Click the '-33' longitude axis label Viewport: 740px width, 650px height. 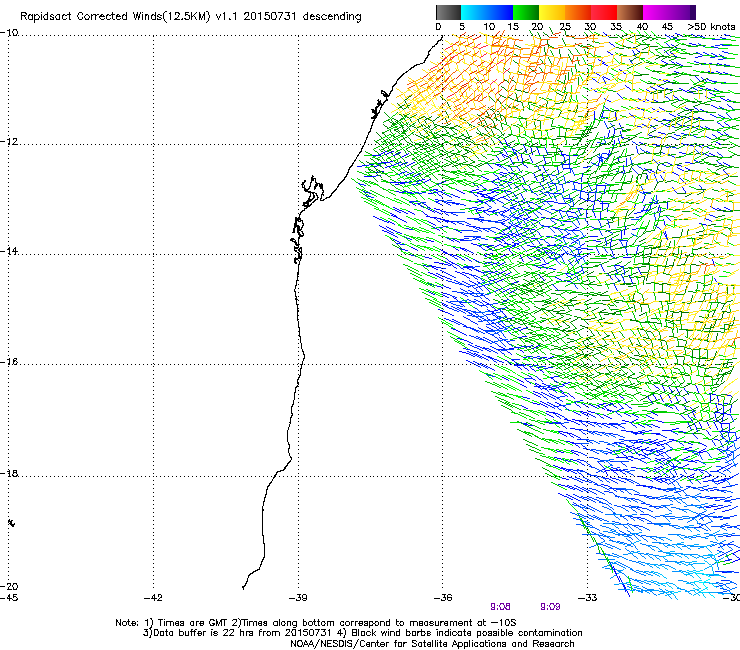tap(588, 598)
